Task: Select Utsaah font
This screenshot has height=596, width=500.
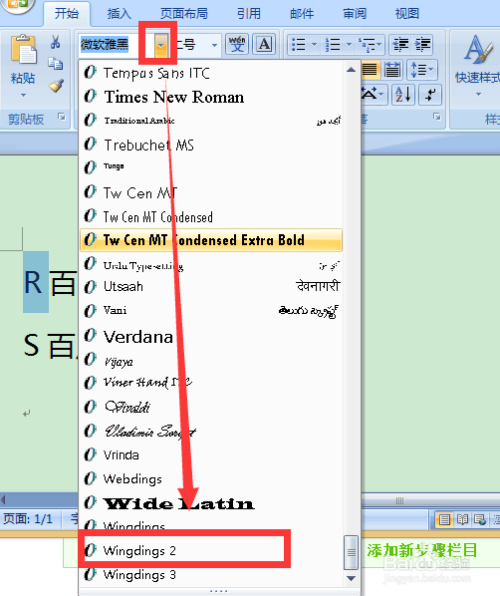Action: coord(211,286)
